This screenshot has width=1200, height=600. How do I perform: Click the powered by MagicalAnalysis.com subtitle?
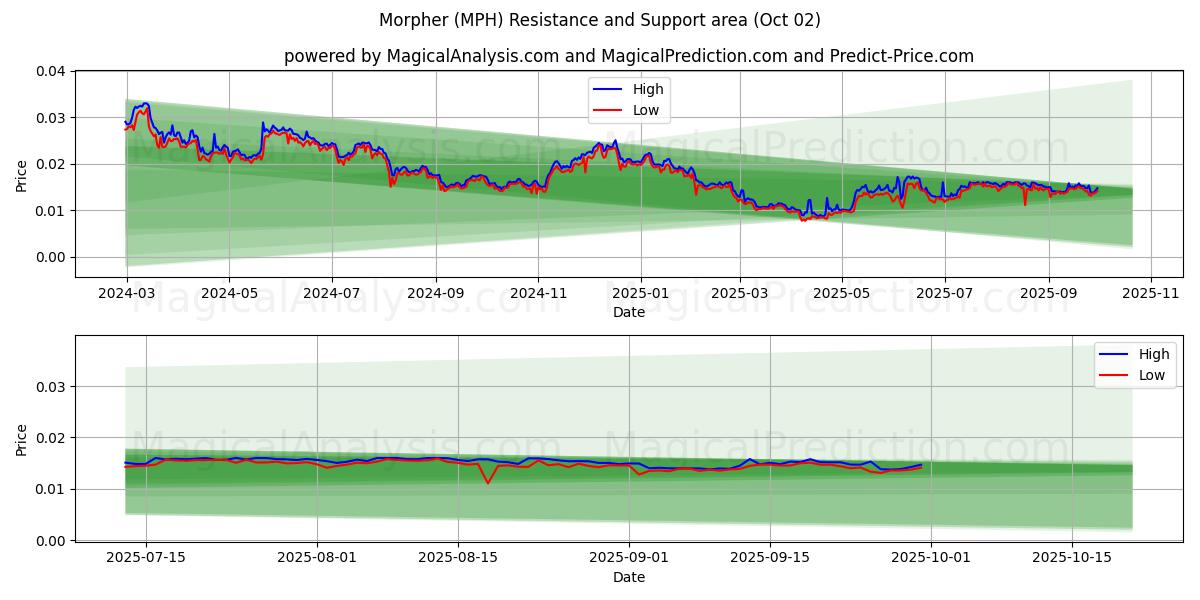pyautogui.click(x=628, y=56)
